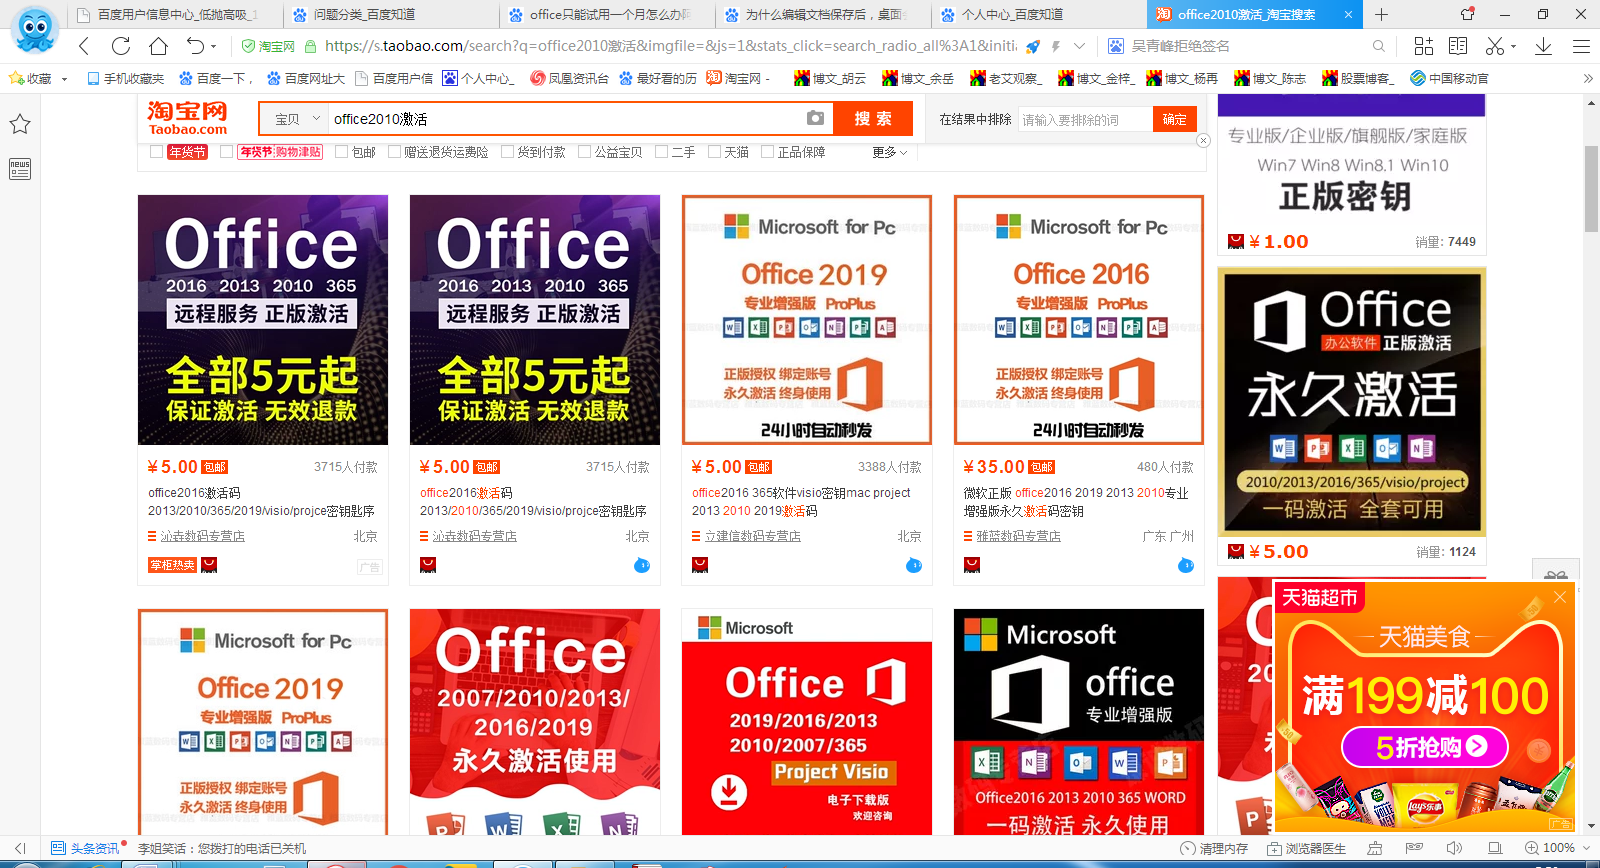The width and height of the screenshot is (1600, 868).
Task: Open the news sidebar icon
Action: (20, 169)
